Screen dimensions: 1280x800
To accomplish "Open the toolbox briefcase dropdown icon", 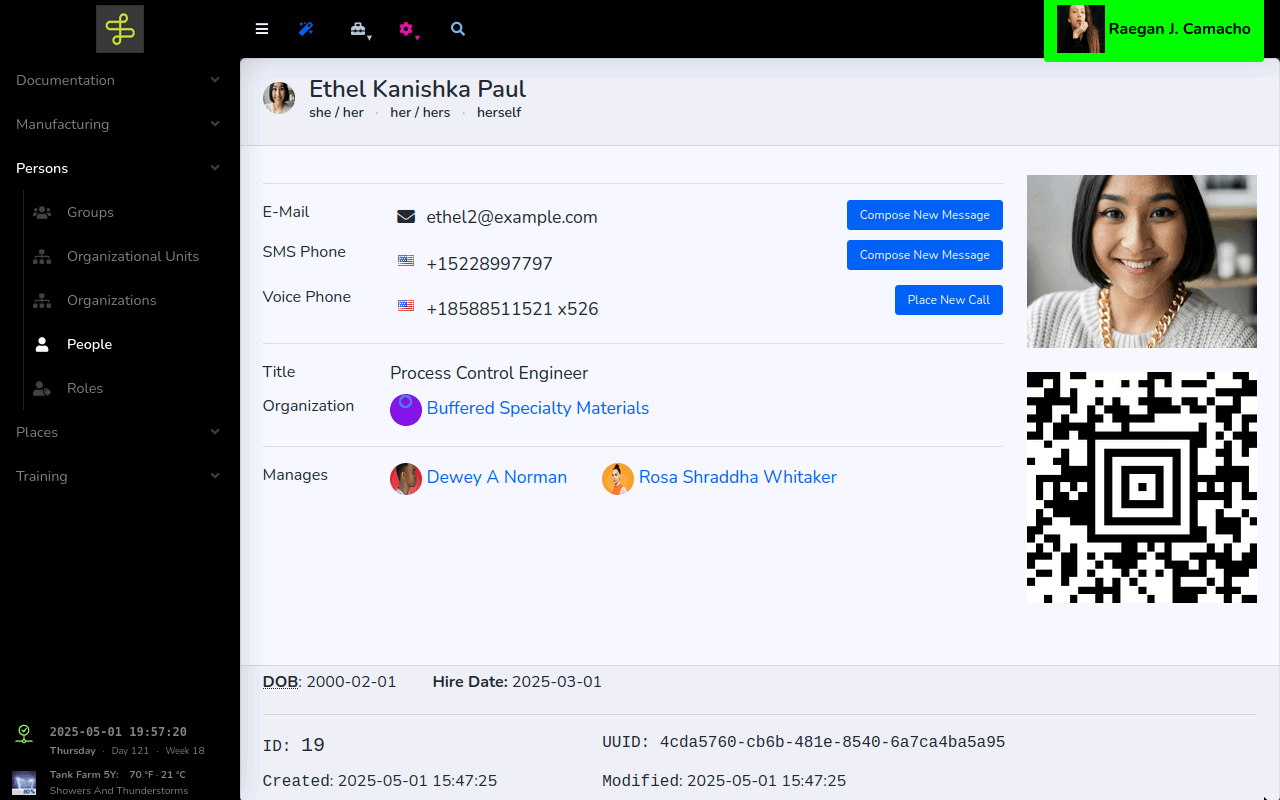I will pyautogui.click(x=358, y=29).
